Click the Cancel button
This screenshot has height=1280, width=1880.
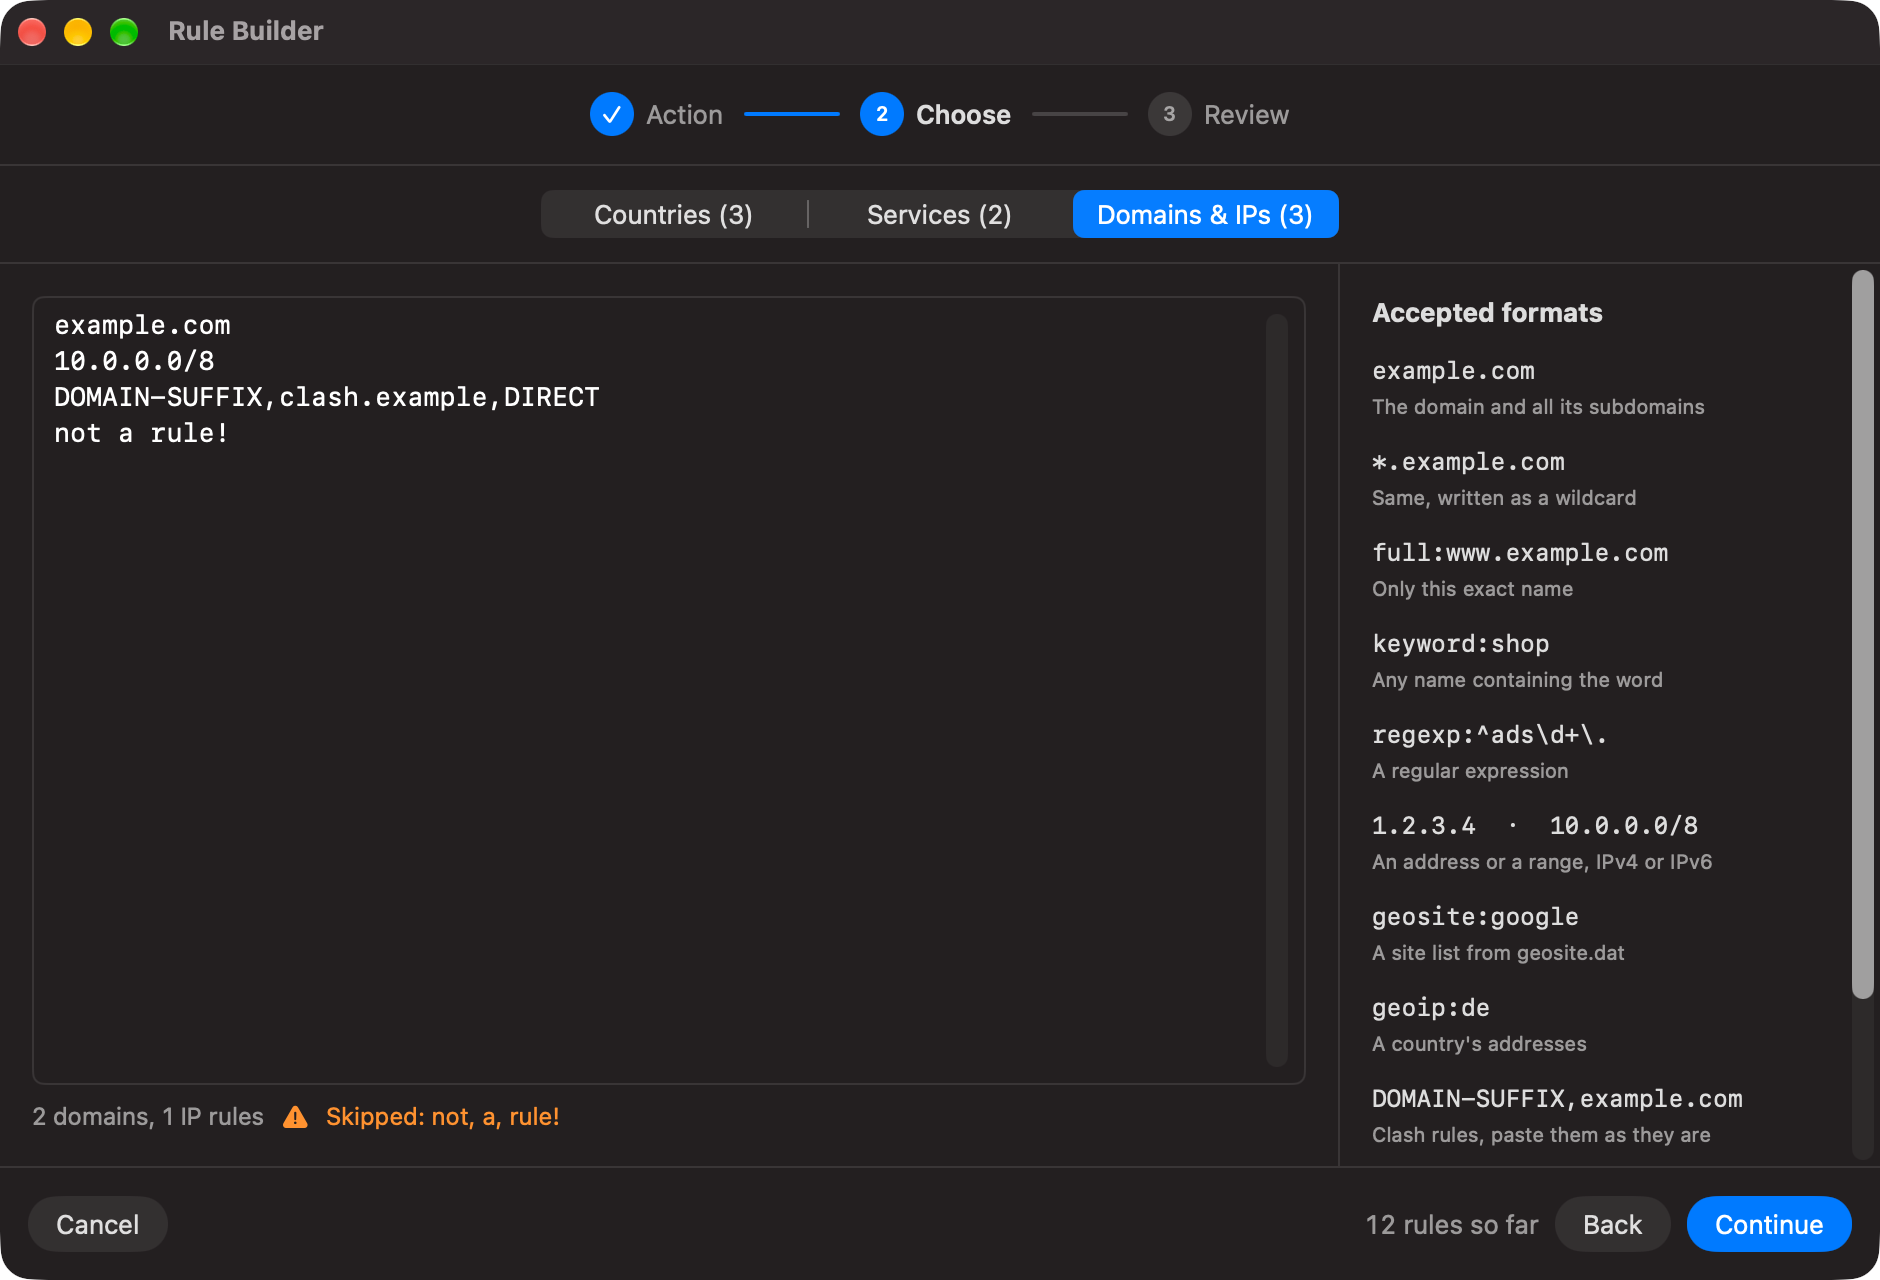(x=98, y=1225)
